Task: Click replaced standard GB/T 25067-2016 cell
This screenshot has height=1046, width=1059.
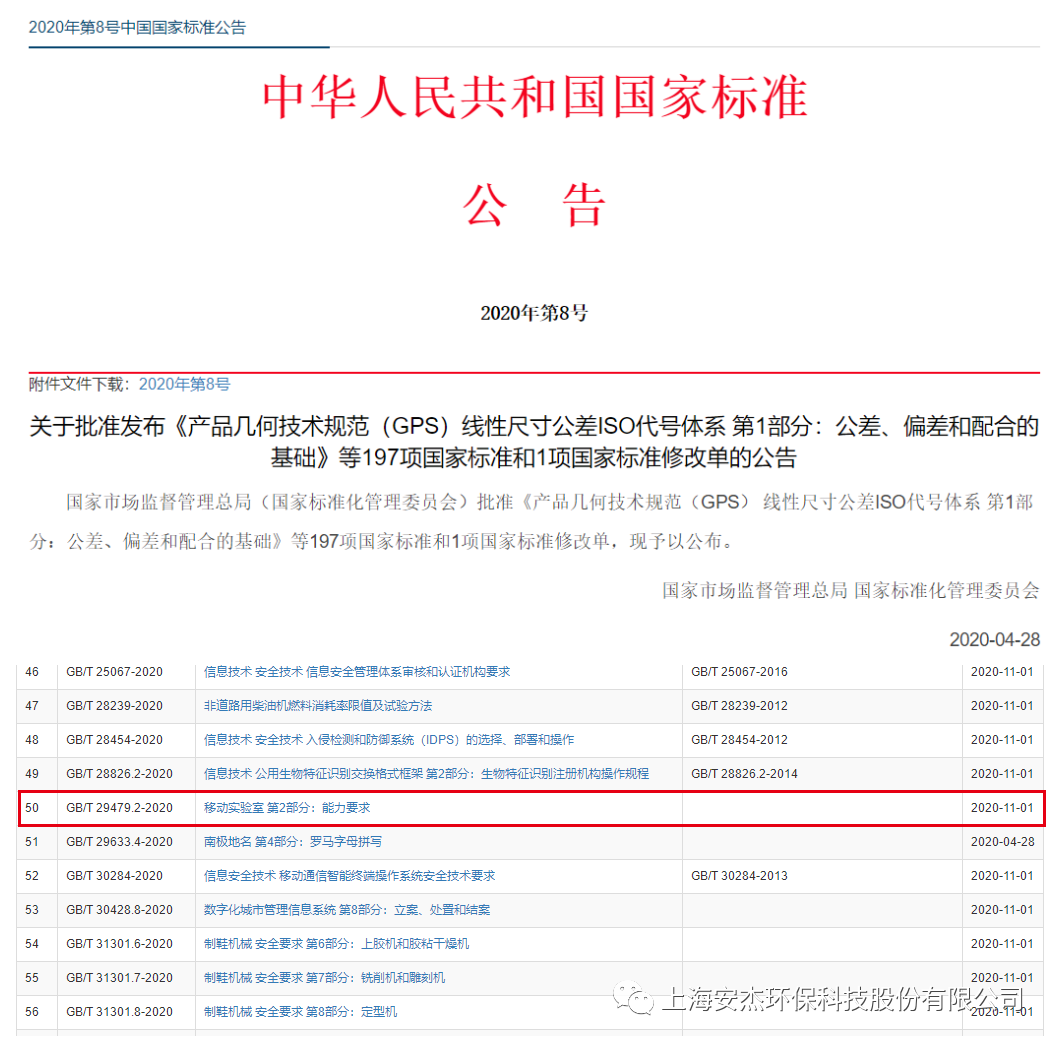Action: (739, 672)
